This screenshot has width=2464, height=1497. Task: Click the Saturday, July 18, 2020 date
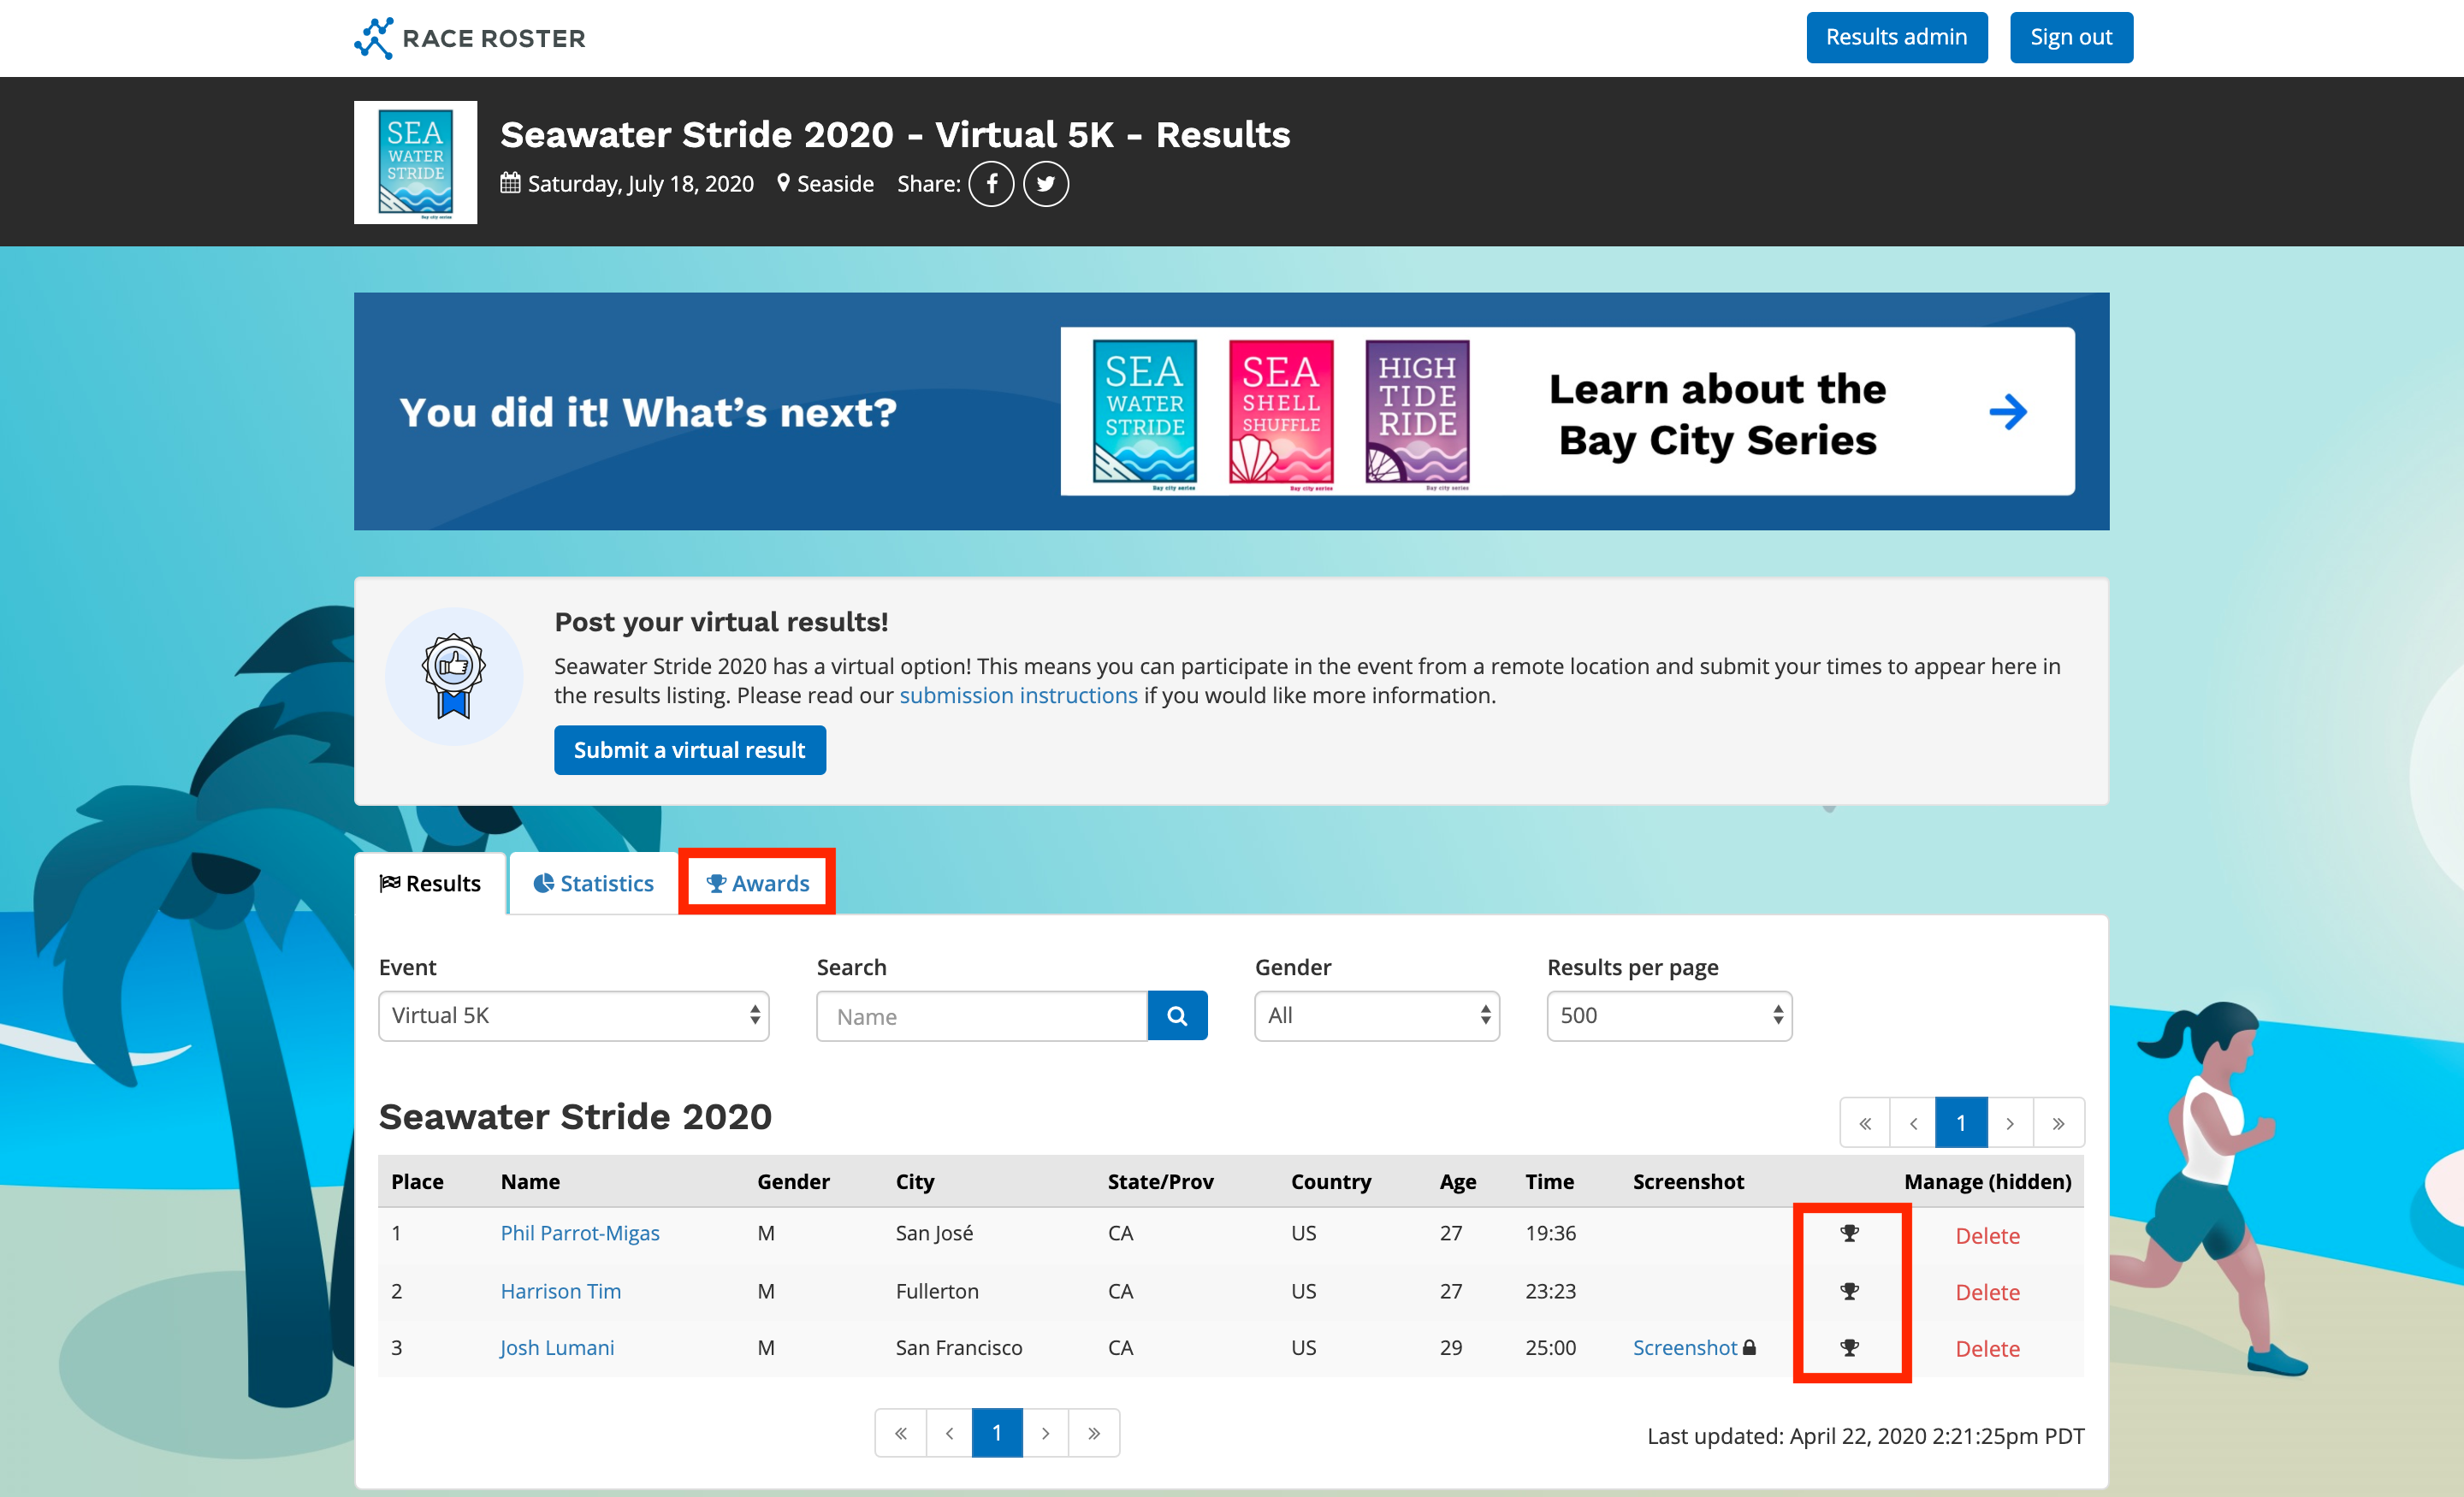640,184
